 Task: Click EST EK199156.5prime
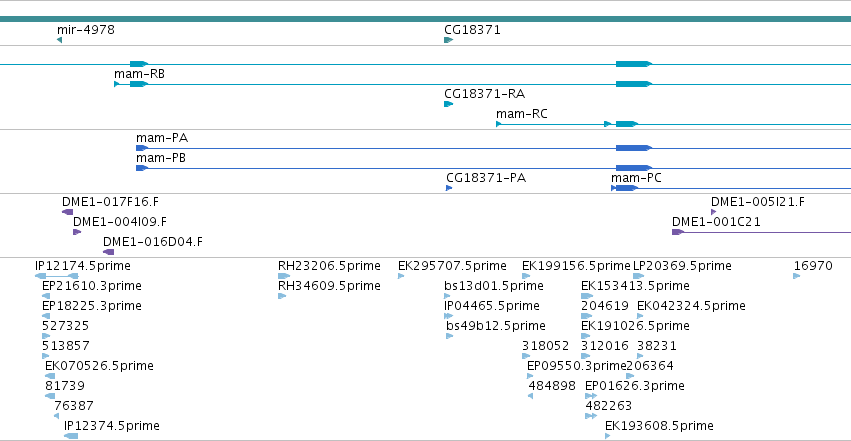point(576,266)
